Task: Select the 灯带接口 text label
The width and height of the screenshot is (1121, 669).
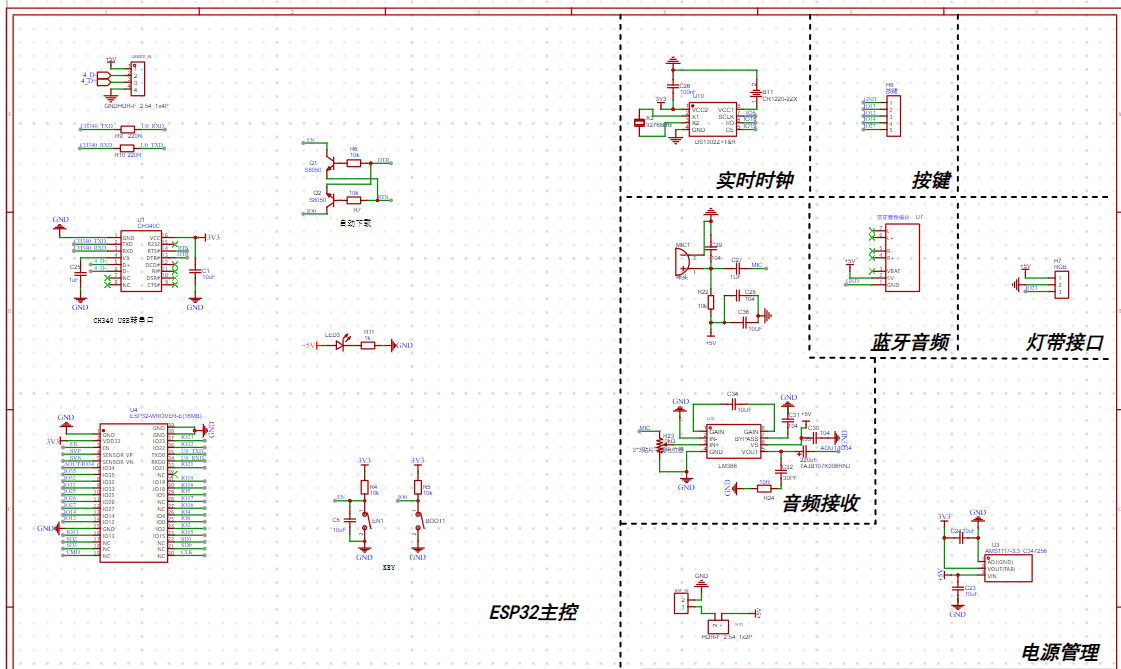Action: (1065, 342)
